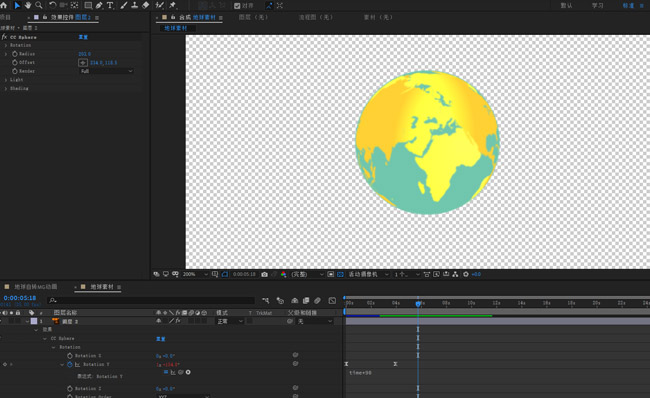650x398 pixels.
Task: Select the Roto Brush tool
Action: pos(159,5)
